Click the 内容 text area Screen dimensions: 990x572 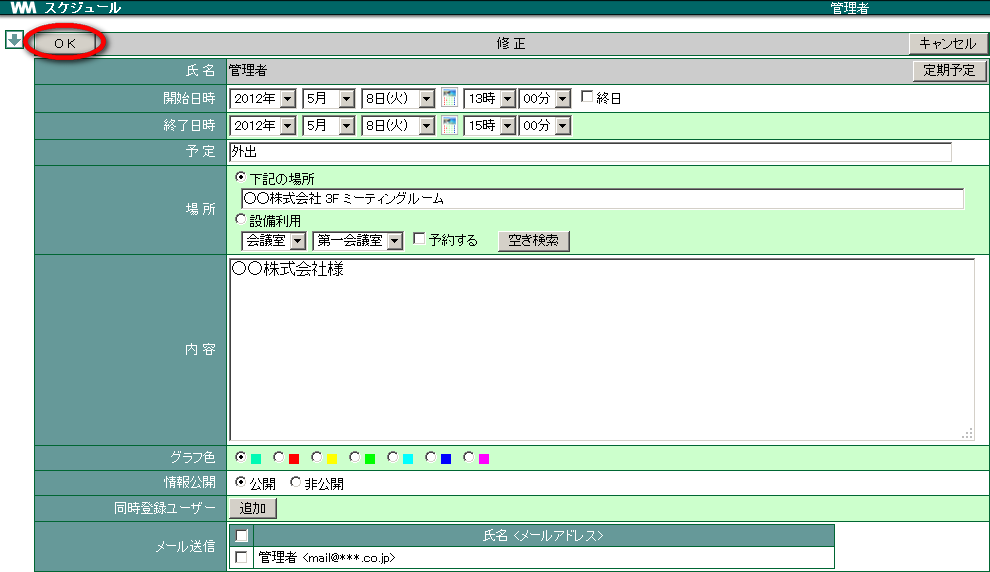602,349
